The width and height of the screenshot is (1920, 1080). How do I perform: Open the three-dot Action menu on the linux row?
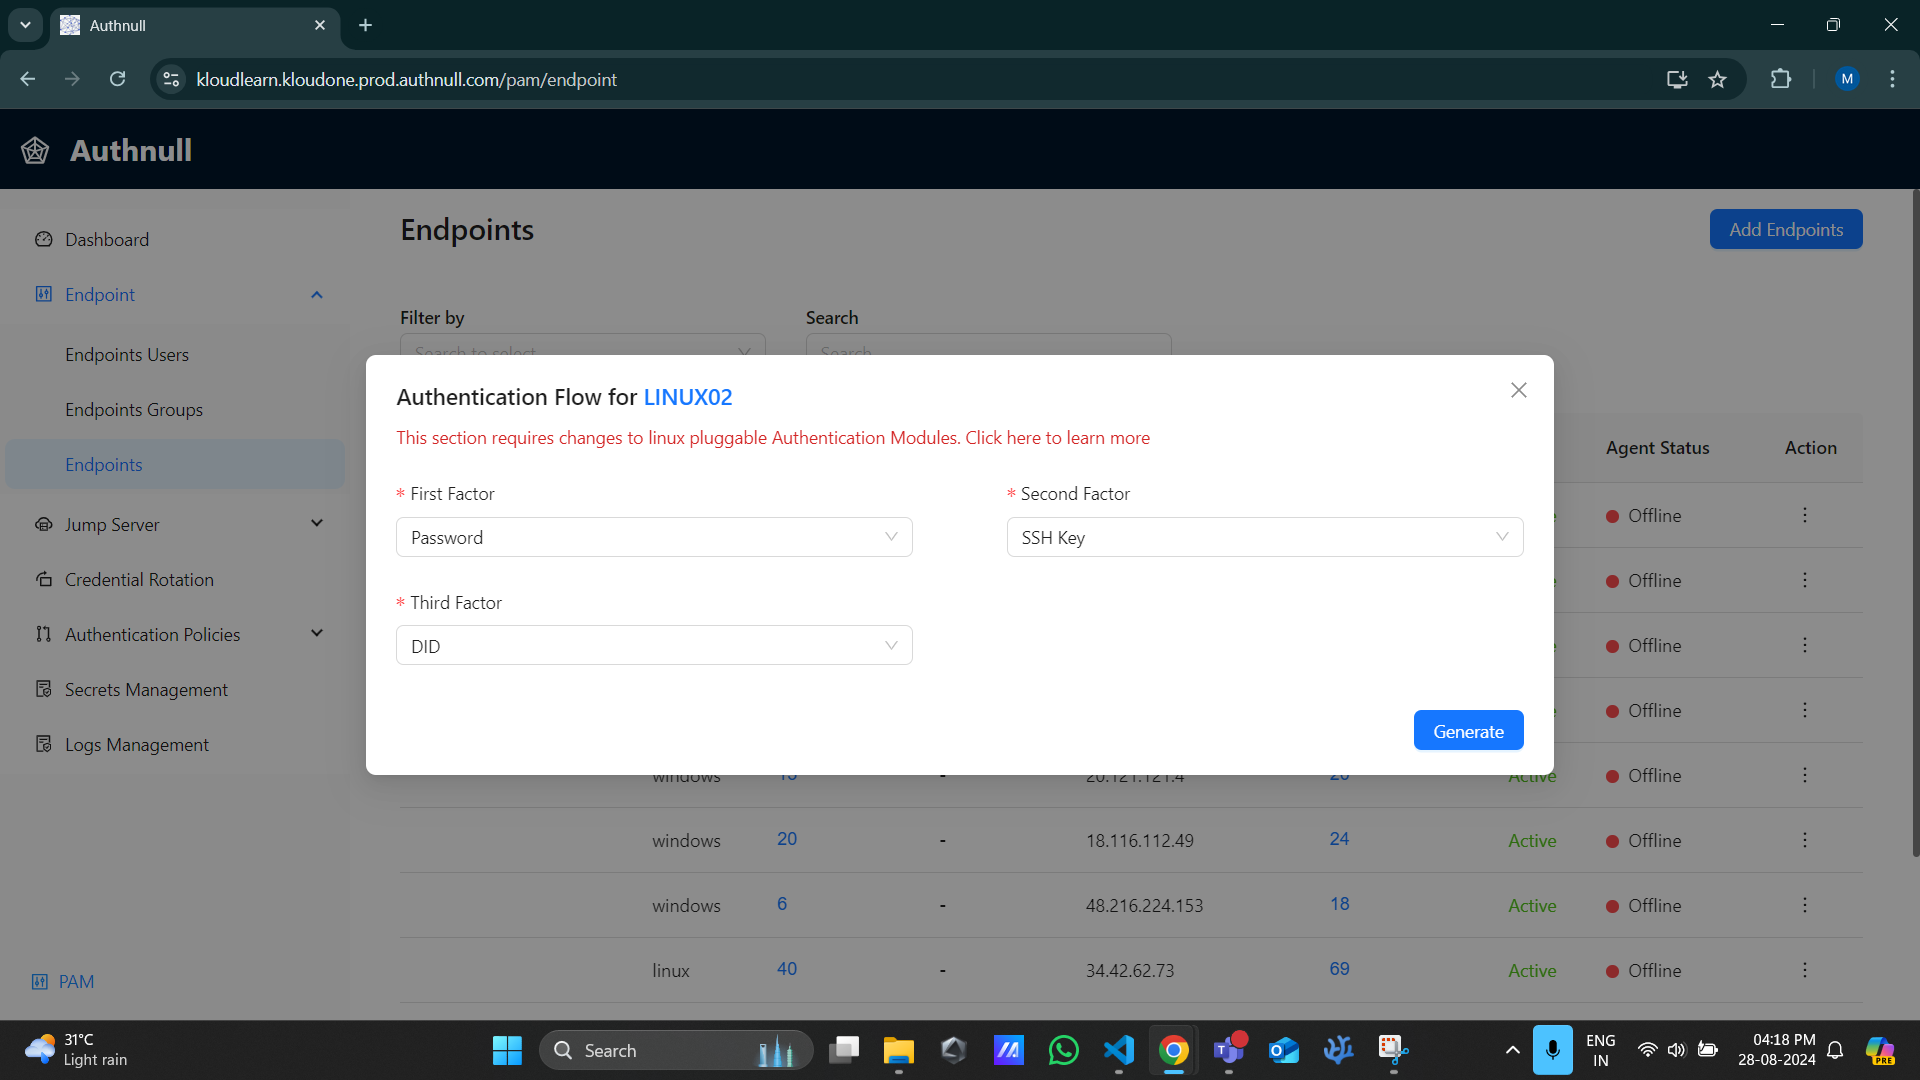[x=1805, y=970]
